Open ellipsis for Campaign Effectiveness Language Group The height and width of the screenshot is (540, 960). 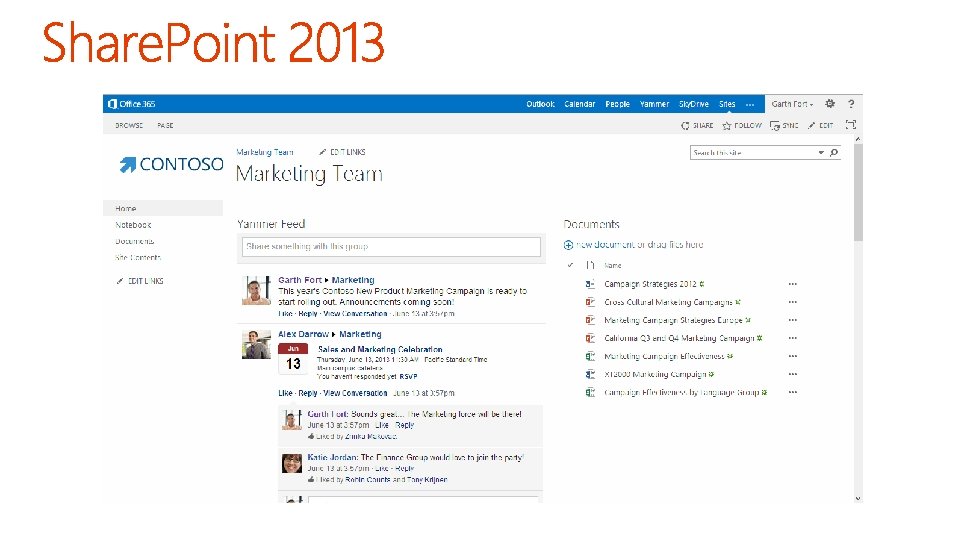click(x=793, y=392)
